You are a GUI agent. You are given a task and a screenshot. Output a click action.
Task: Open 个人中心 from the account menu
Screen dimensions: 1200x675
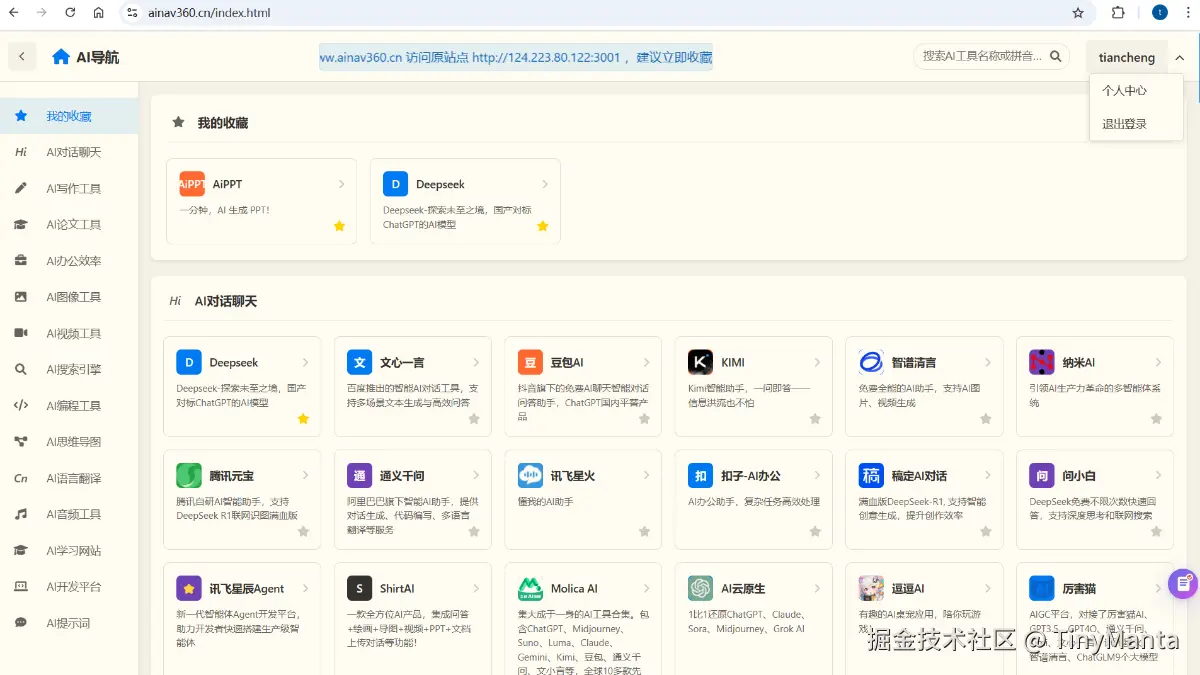(1122, 90)
